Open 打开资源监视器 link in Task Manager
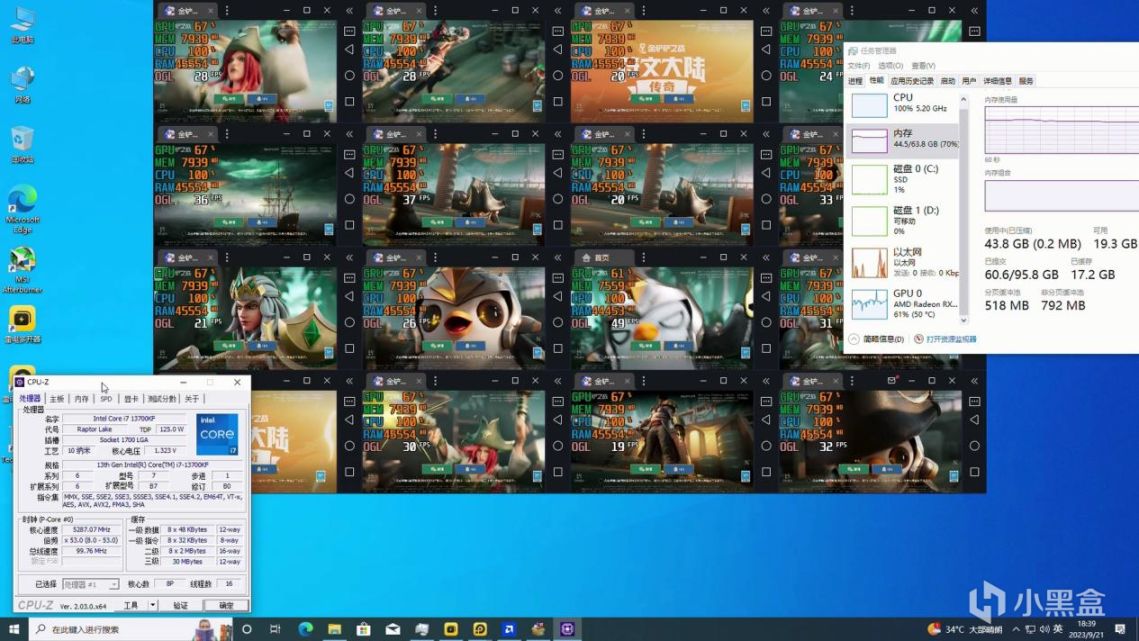 click(951, 339)
